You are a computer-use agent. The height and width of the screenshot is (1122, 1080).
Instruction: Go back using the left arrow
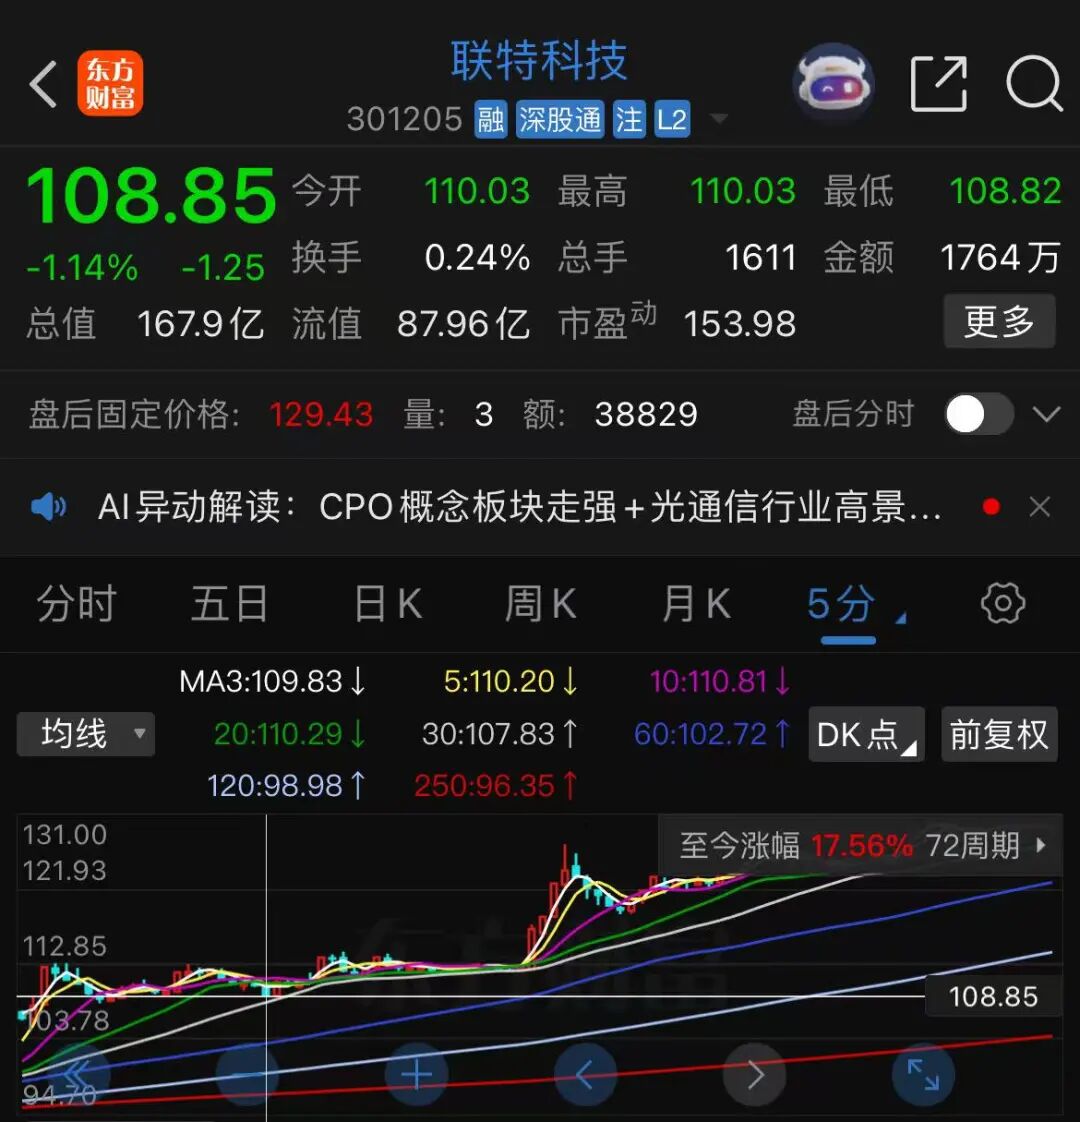tap(44, 84)
